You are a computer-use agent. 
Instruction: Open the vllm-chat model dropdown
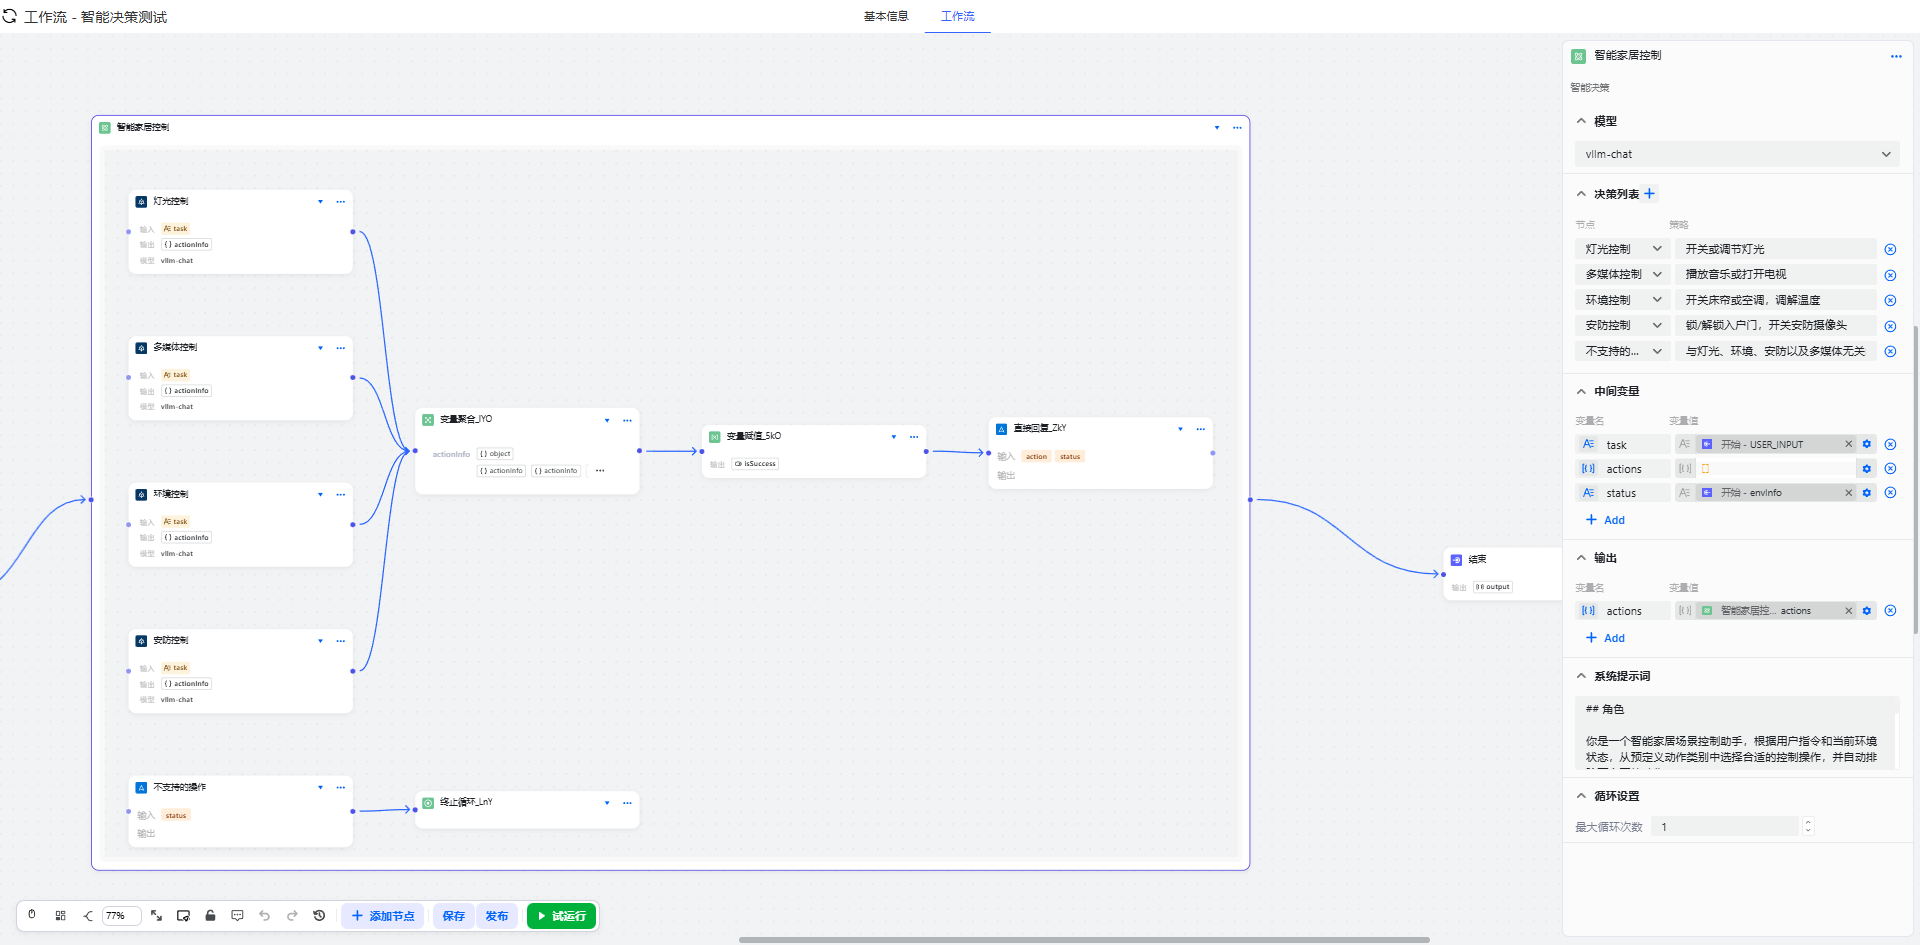pyautogui.click(x=1736, y=154)
